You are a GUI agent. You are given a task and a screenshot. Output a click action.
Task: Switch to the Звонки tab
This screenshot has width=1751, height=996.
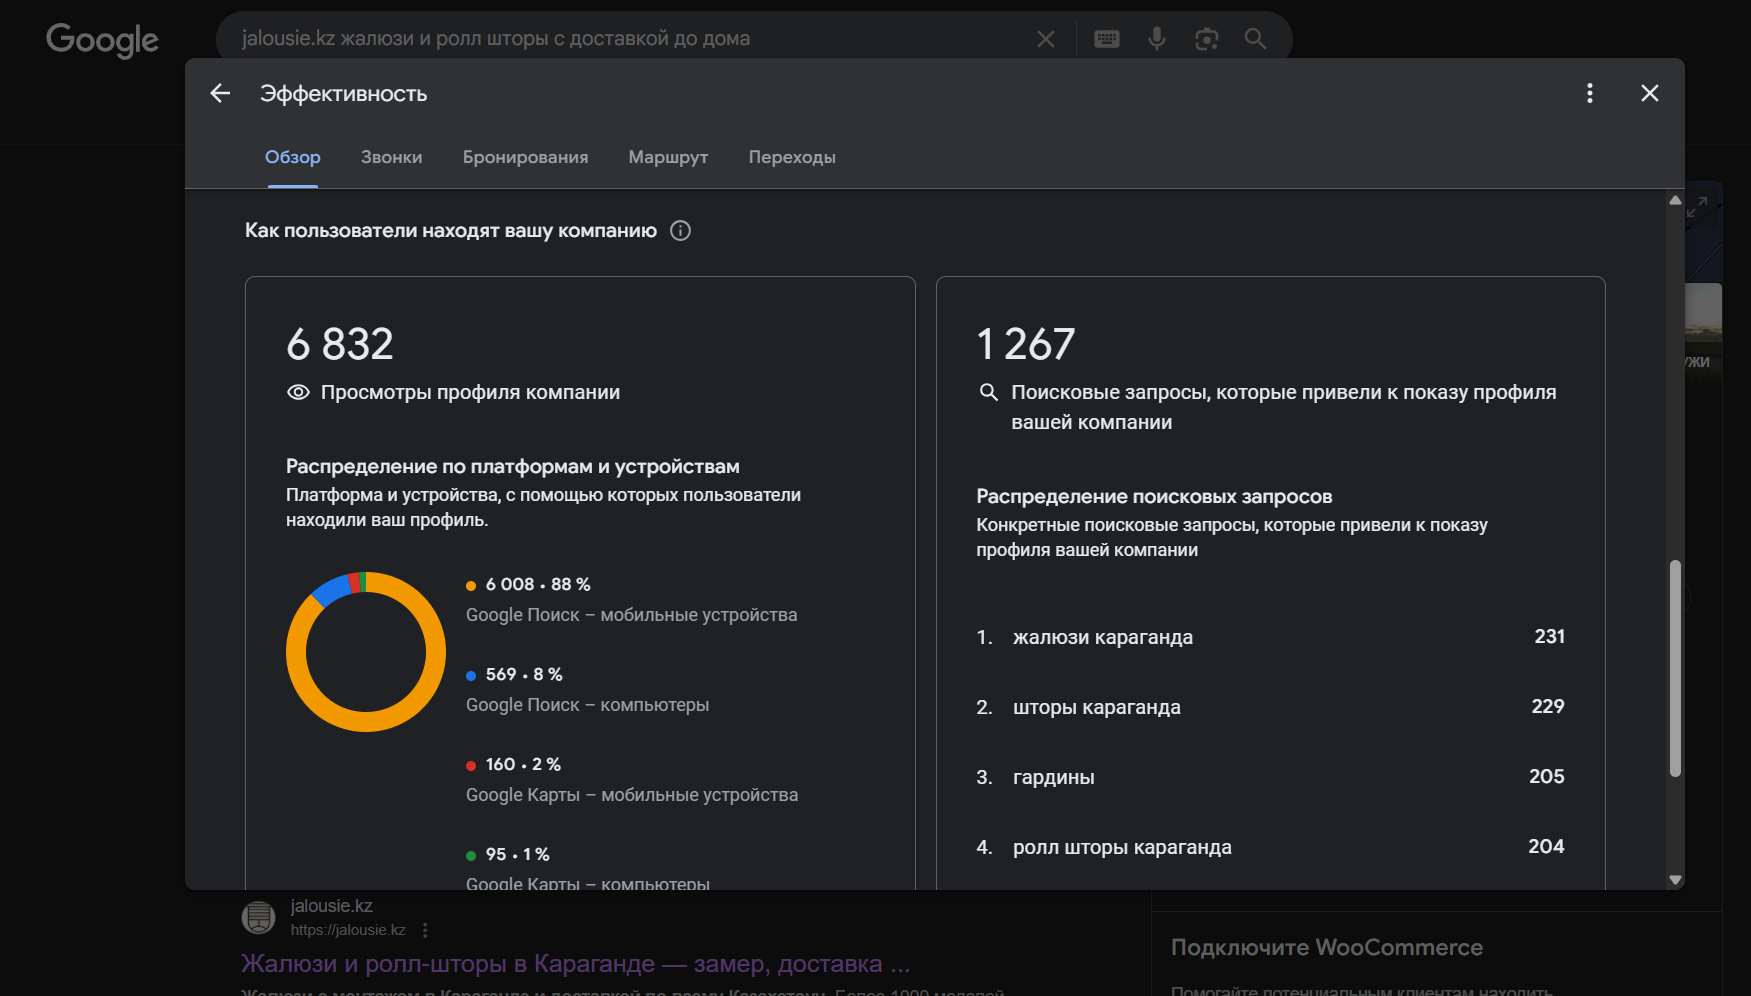pos(392,157)
